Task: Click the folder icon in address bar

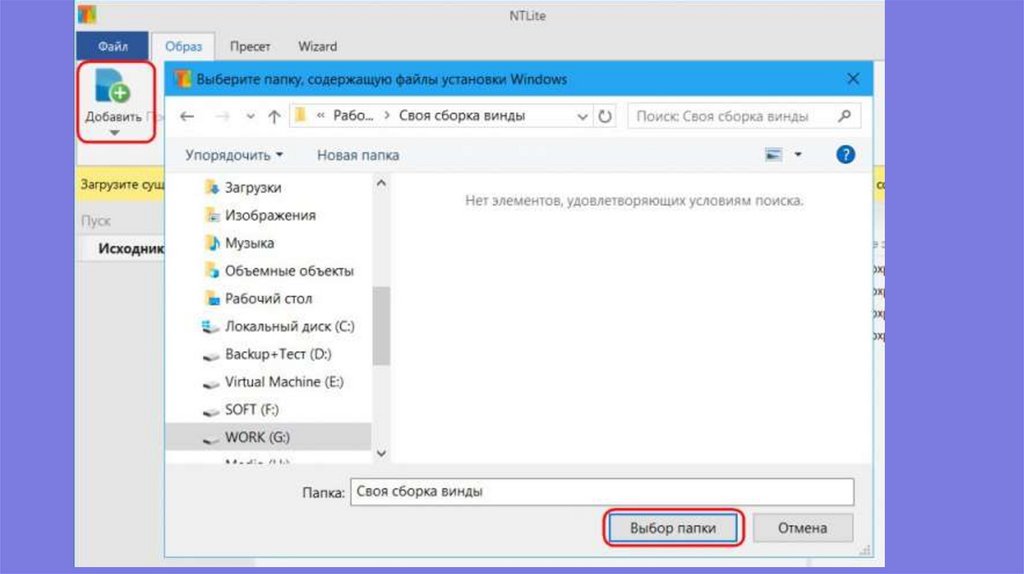Action: tap(300, 116)
